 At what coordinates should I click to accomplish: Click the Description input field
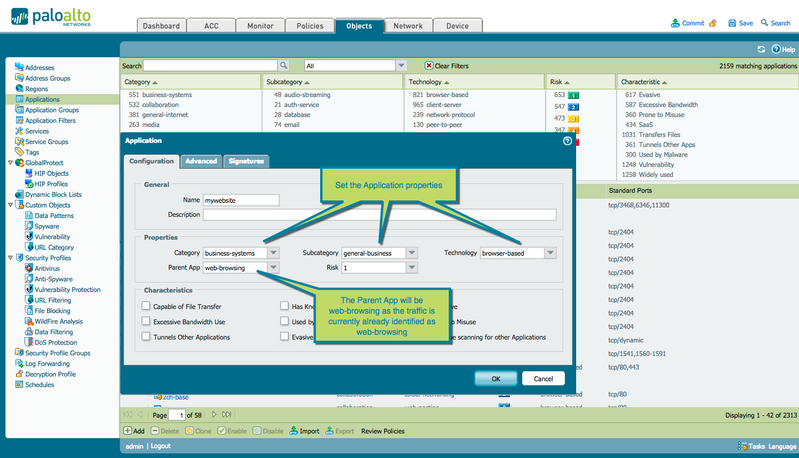380,214
